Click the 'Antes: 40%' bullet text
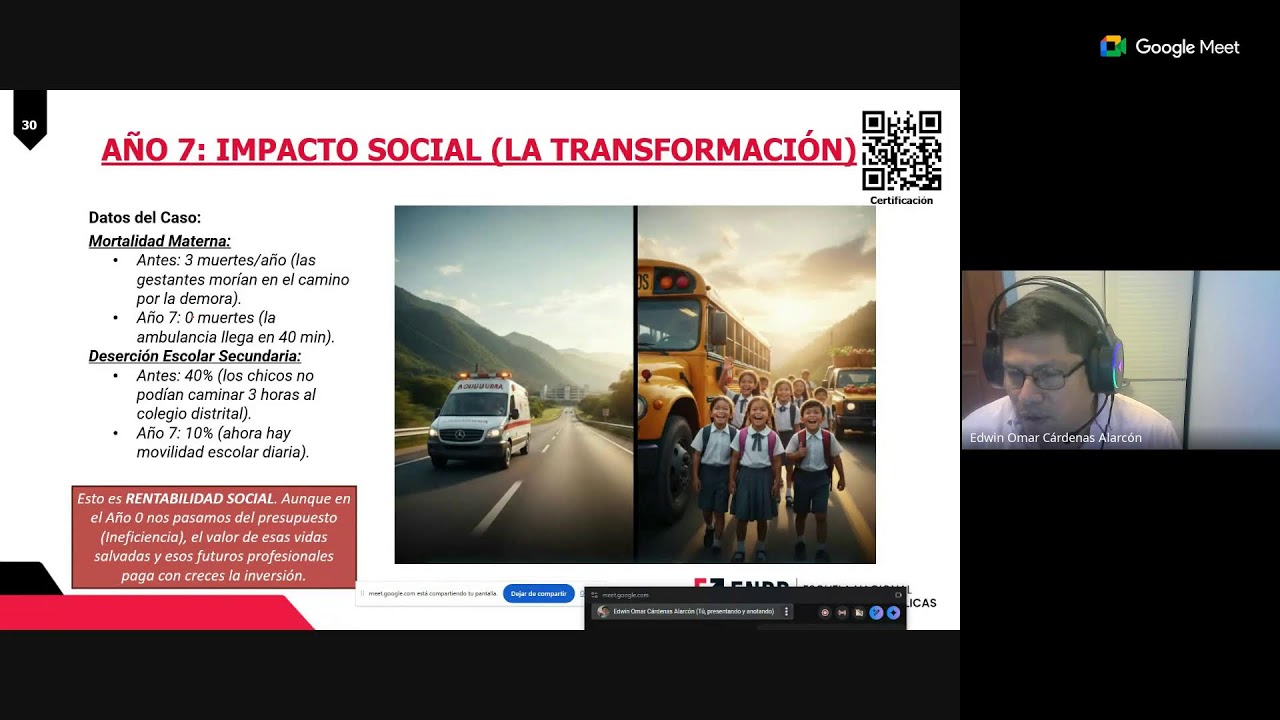1280x720 pixels. 225,394
